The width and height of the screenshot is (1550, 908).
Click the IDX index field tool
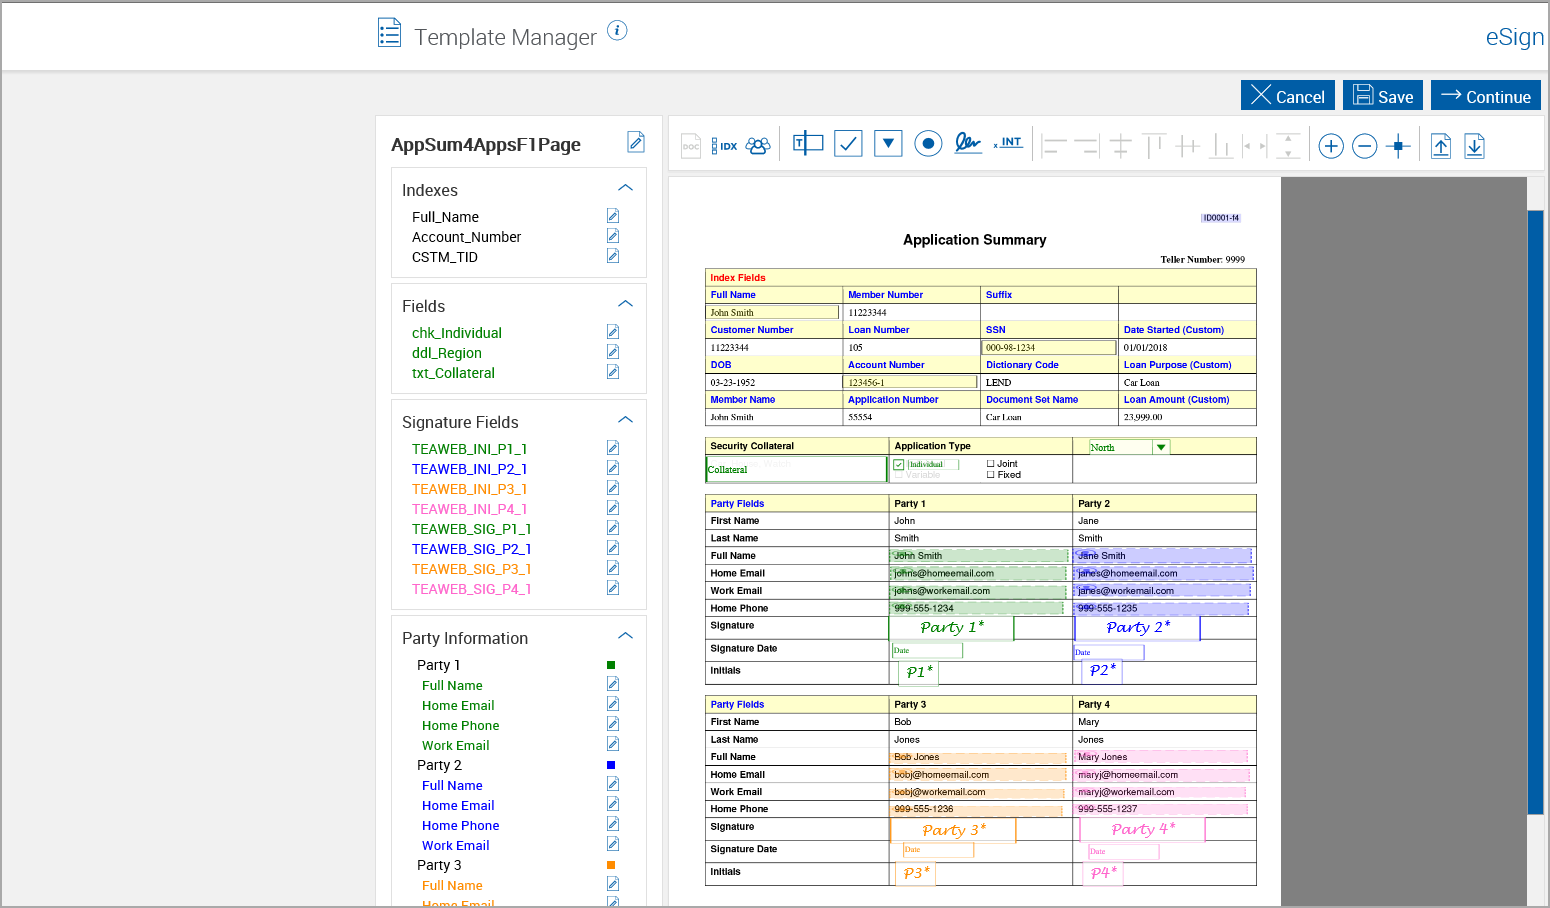(x=724, y=146)
